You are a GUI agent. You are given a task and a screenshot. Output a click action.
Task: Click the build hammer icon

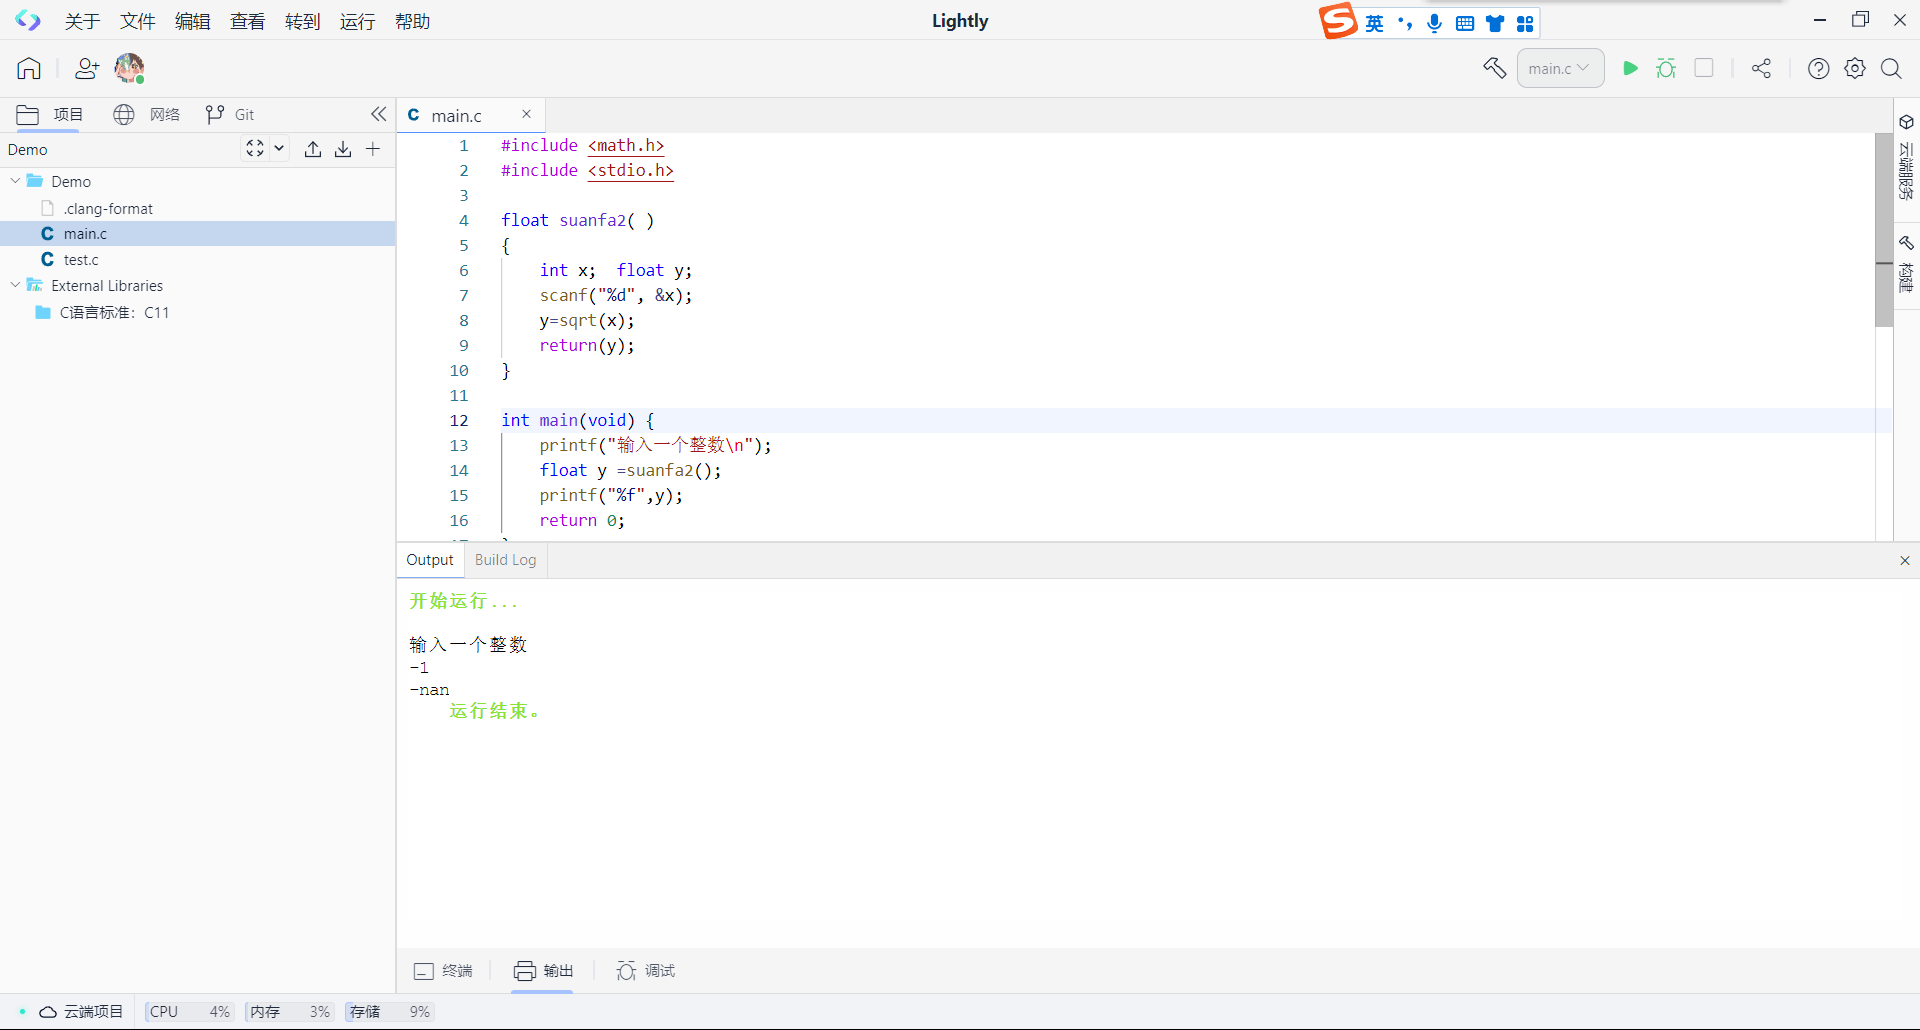click(1494, 68)
